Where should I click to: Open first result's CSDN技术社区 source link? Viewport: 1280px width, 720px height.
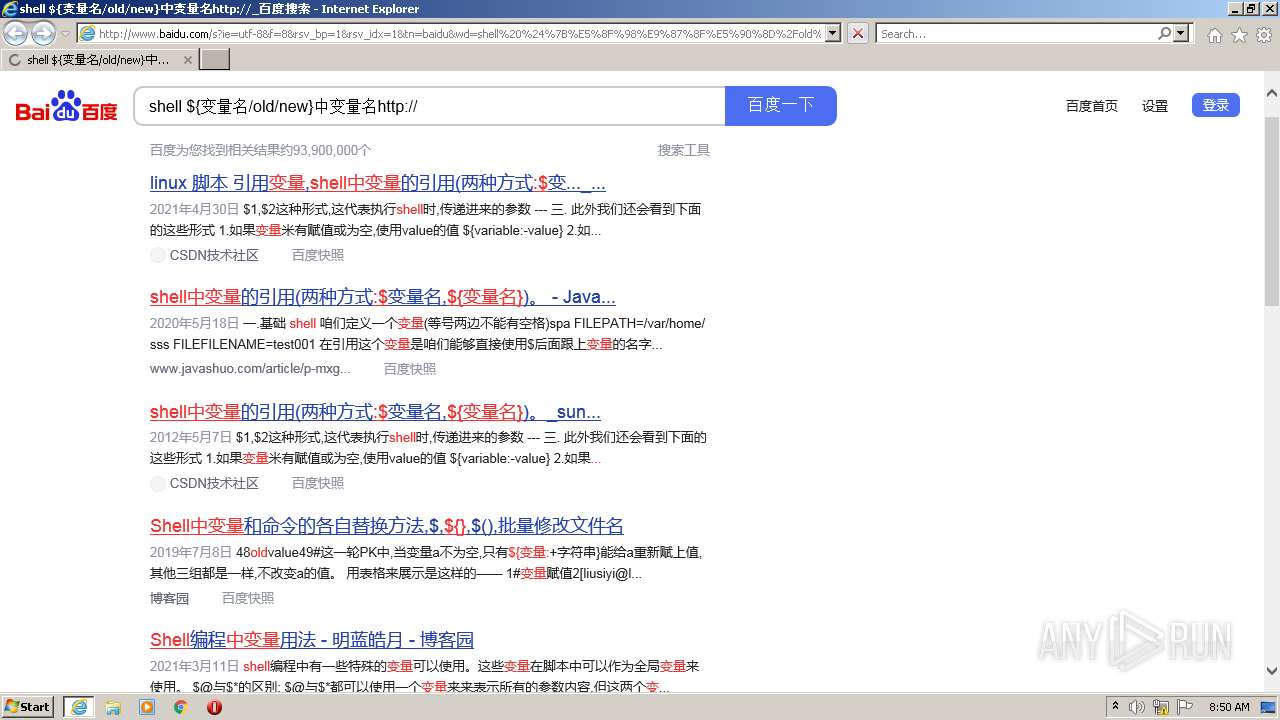click(x=214, y=255)
